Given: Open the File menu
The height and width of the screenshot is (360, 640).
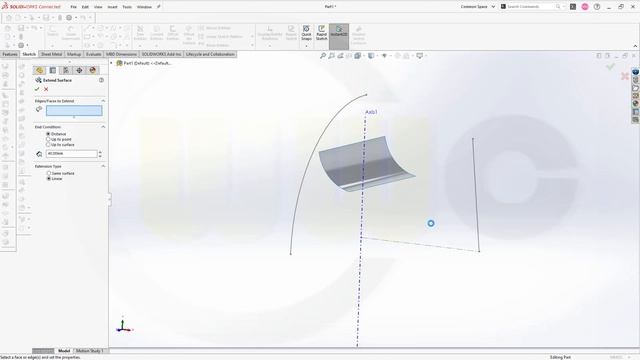Looking at the screenshot, I should [x=73, y=7].
